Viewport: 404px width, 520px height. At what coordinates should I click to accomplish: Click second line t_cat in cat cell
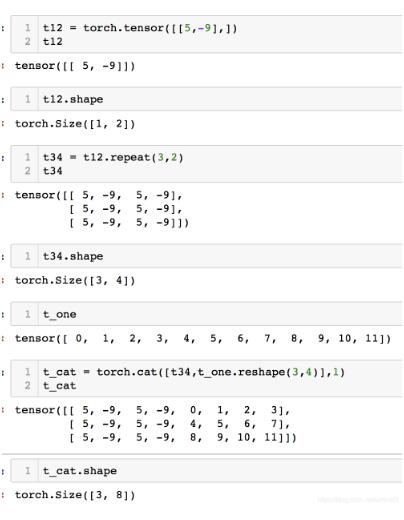pos(59,386)
